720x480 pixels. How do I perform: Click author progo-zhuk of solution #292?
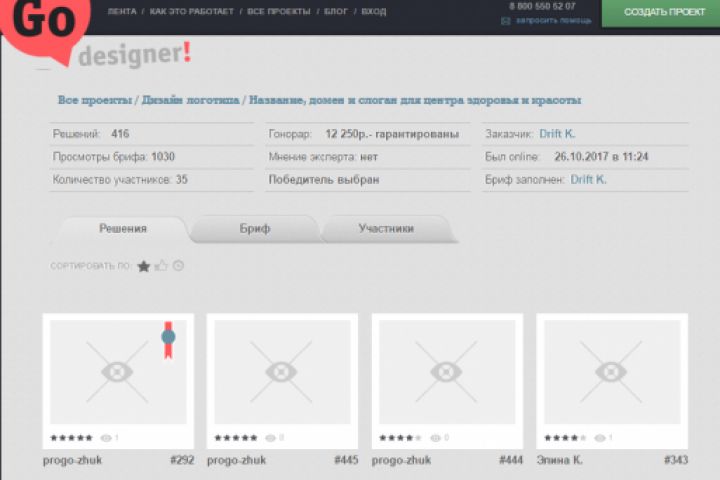[72, 460]
